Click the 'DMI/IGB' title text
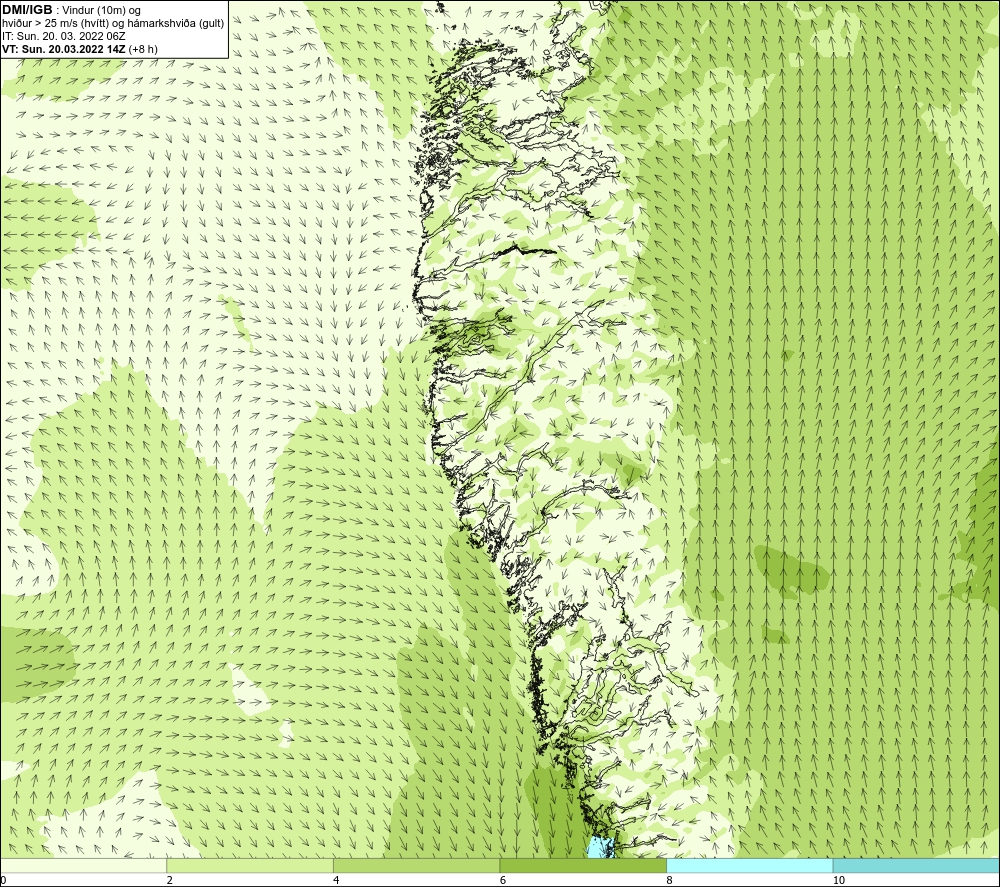Image resolution: width=1000 pixels, height=887 pixels. (x=27, y=10)
